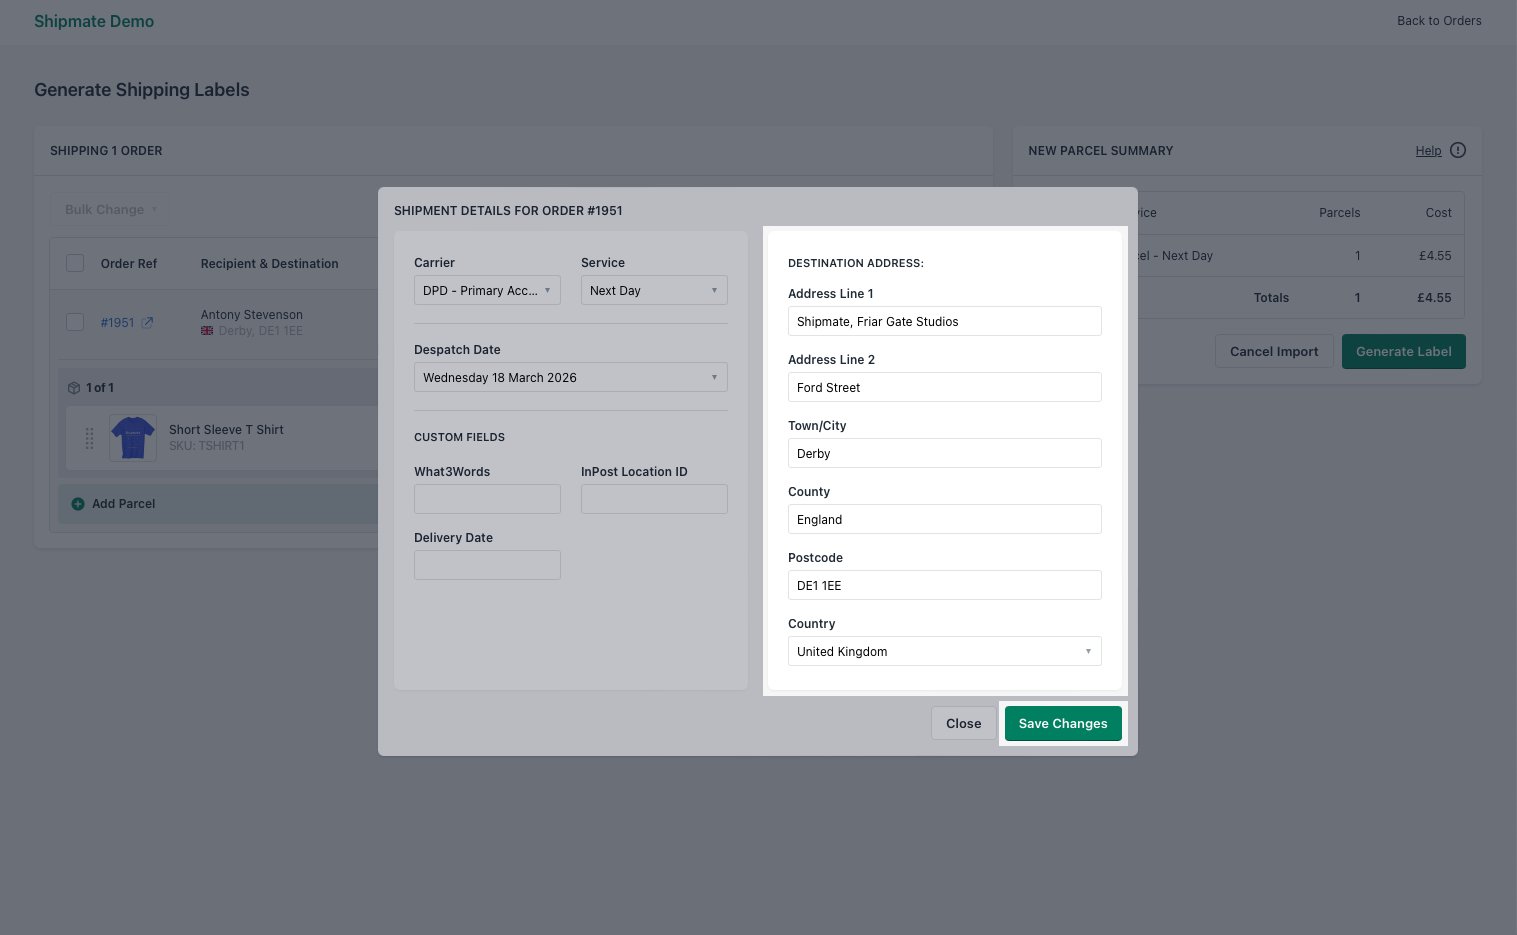The image size is (1517, 935).
Task: Open the Despatch Date dropdown
Action: click(570, 377)
